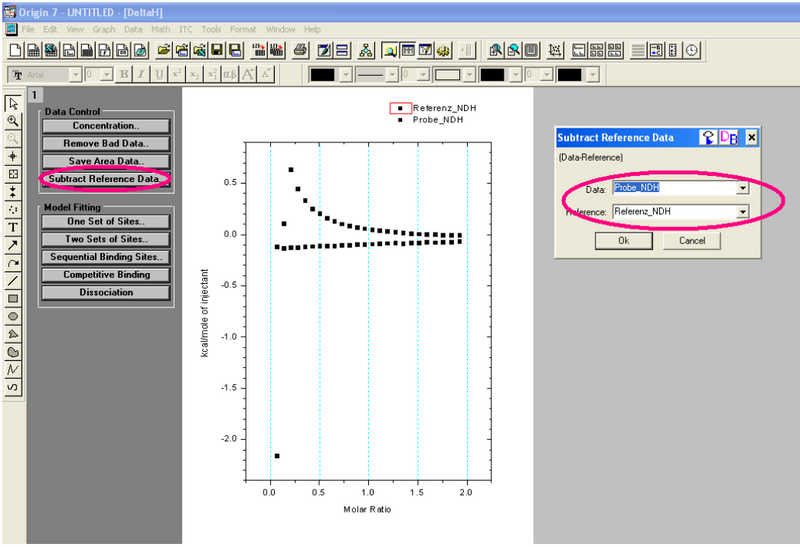
Task: Pick the Data Reader tool
Action: pos(13,174)
